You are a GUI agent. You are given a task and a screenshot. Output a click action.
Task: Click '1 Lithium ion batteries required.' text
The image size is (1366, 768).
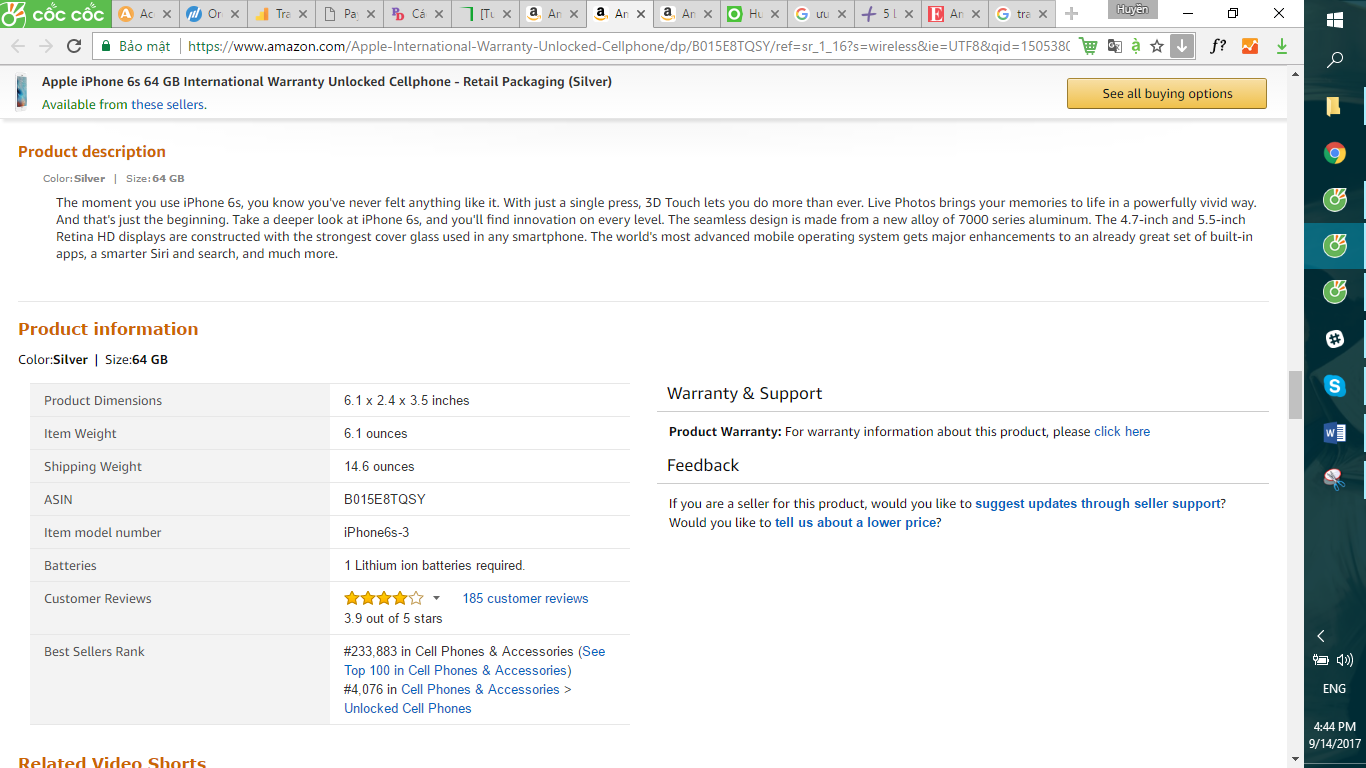pyautogui.click(x=435, y=565)
